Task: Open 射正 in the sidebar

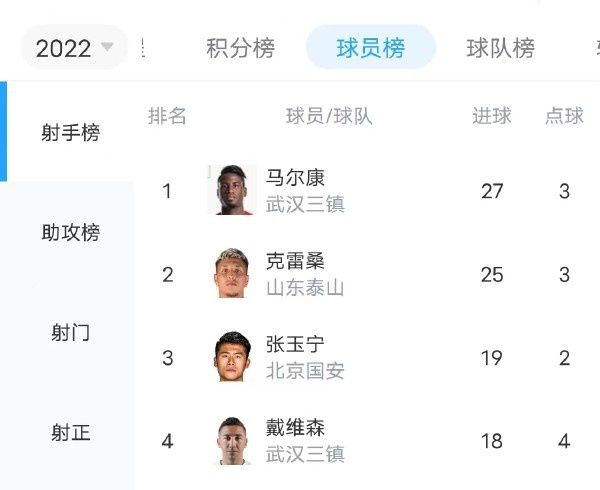Action: [x=70, y=432]
